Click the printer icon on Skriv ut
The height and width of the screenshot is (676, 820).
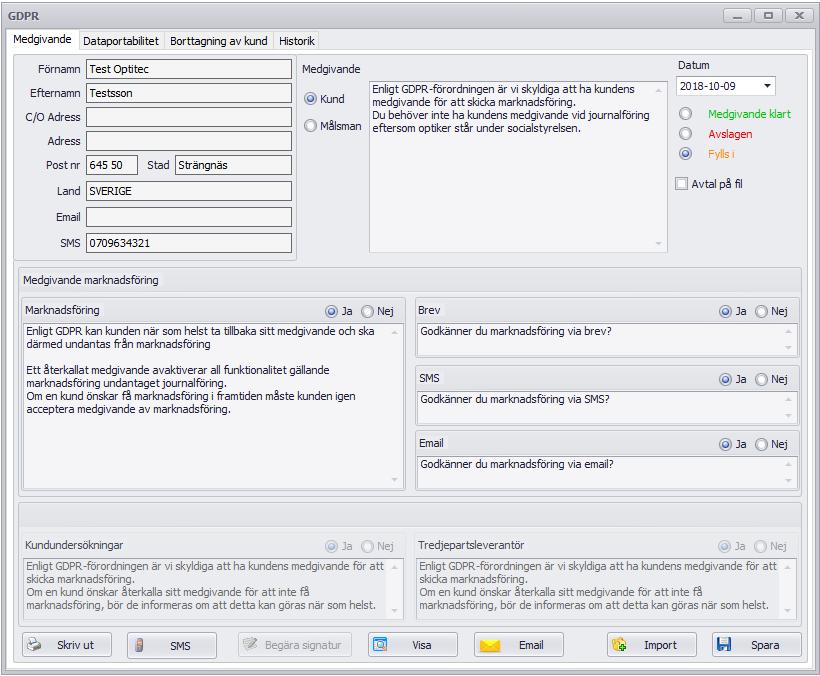point(35,644)
